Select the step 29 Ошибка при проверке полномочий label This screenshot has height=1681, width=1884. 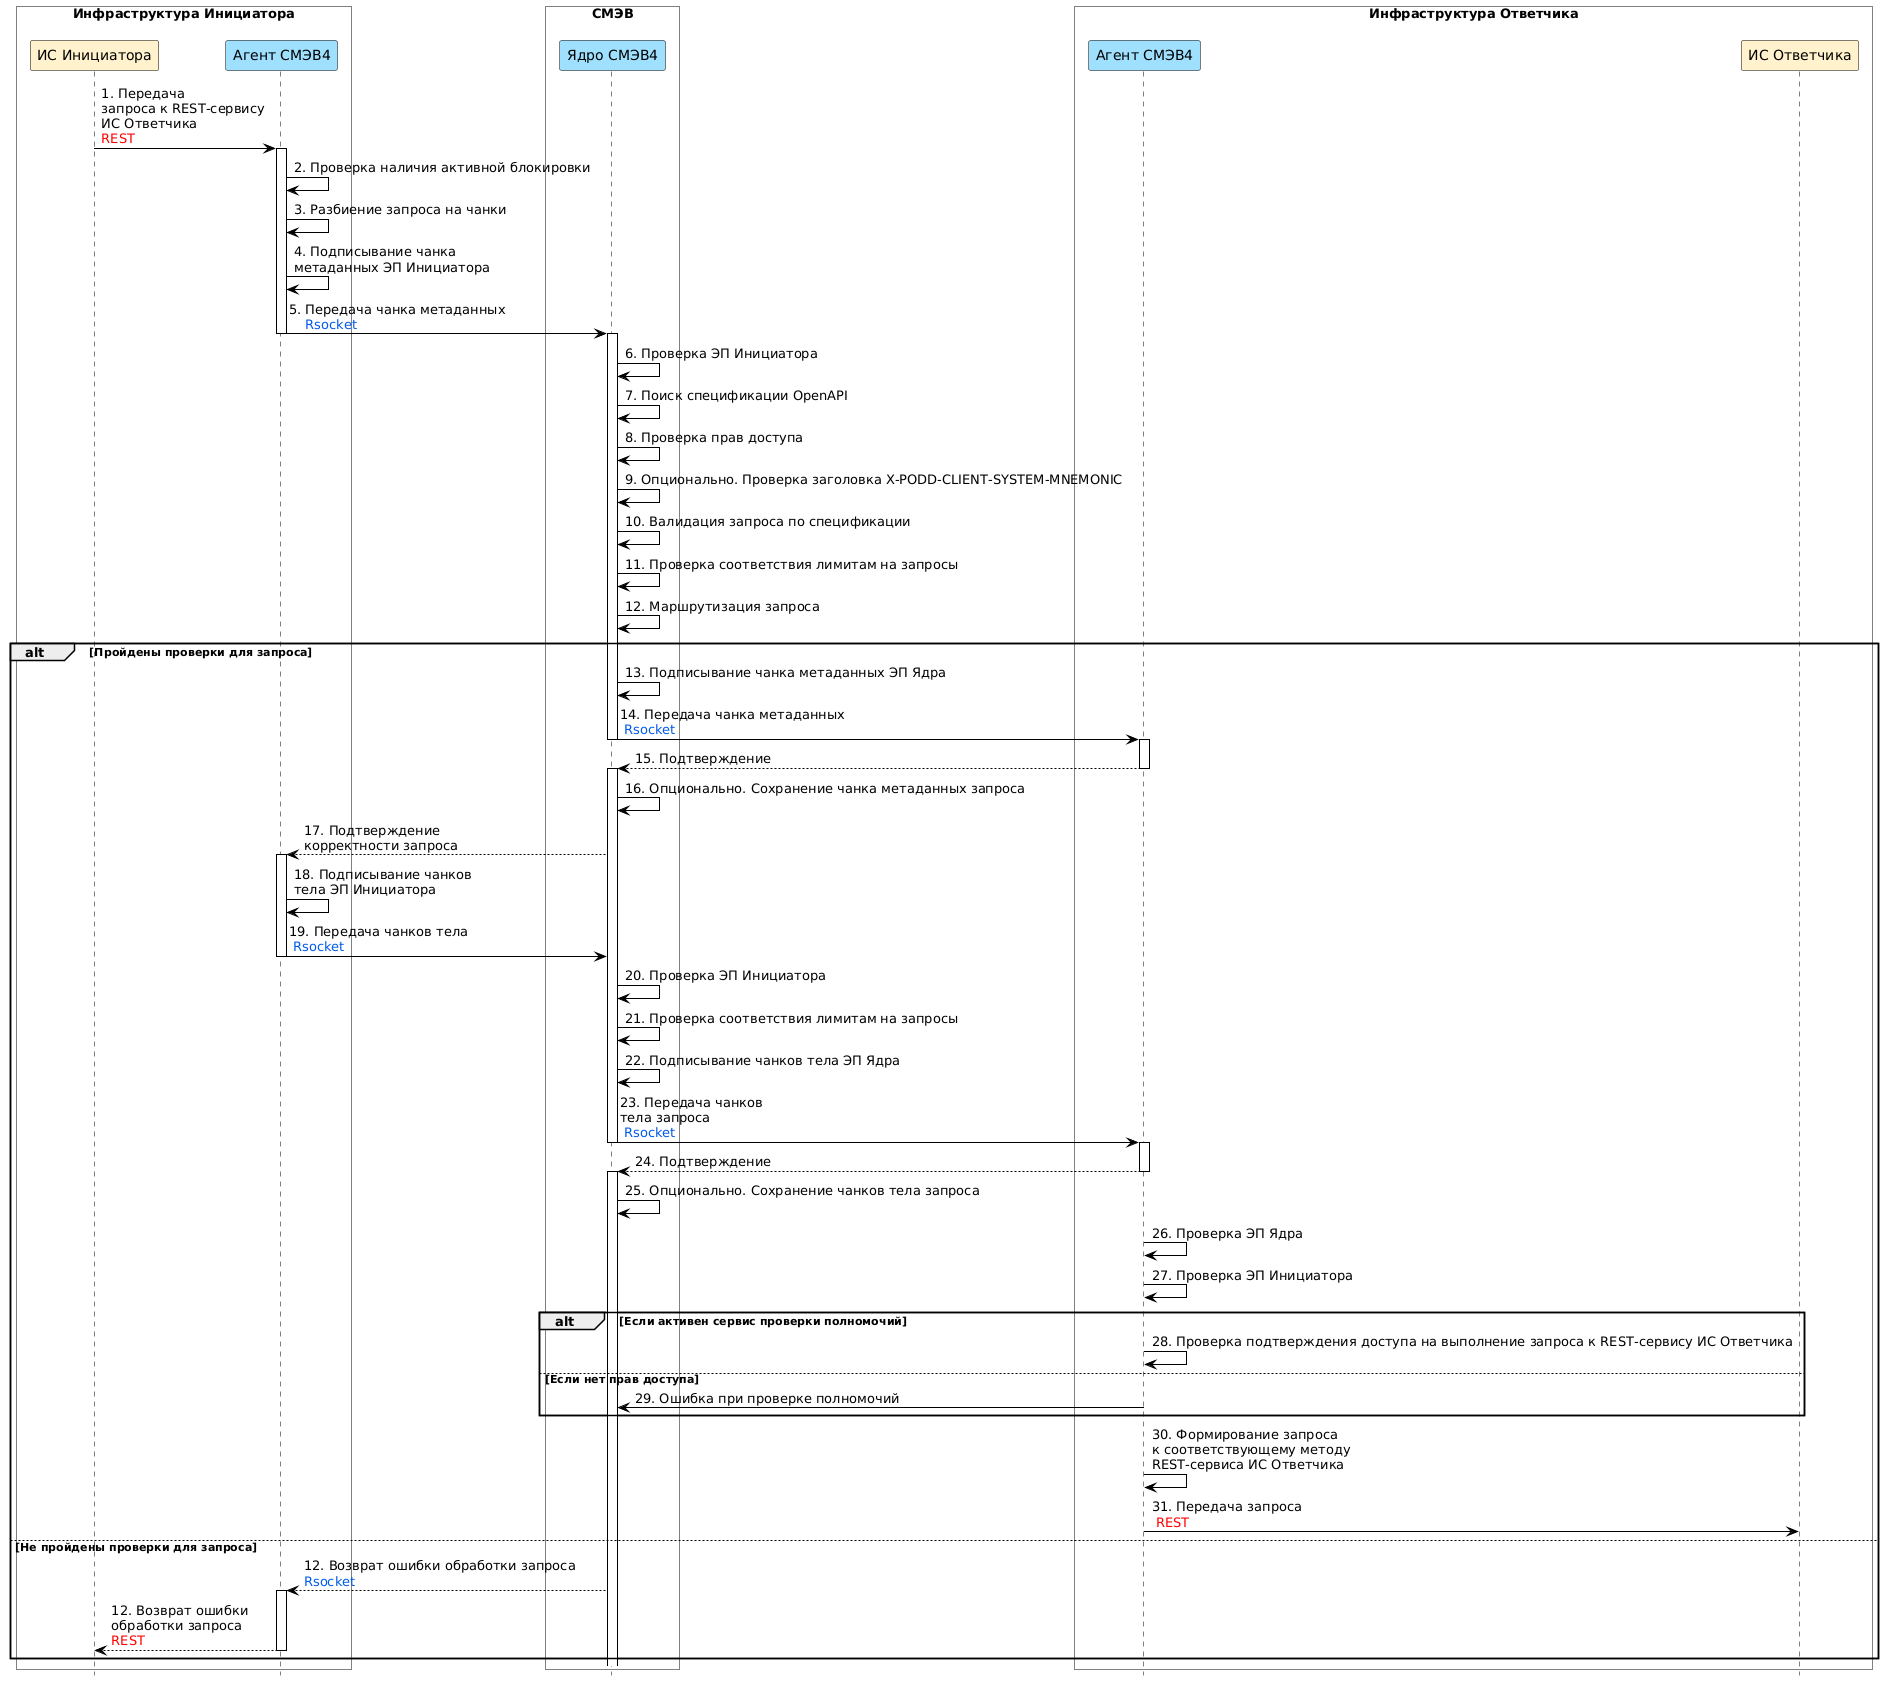tap(766, 1398)
